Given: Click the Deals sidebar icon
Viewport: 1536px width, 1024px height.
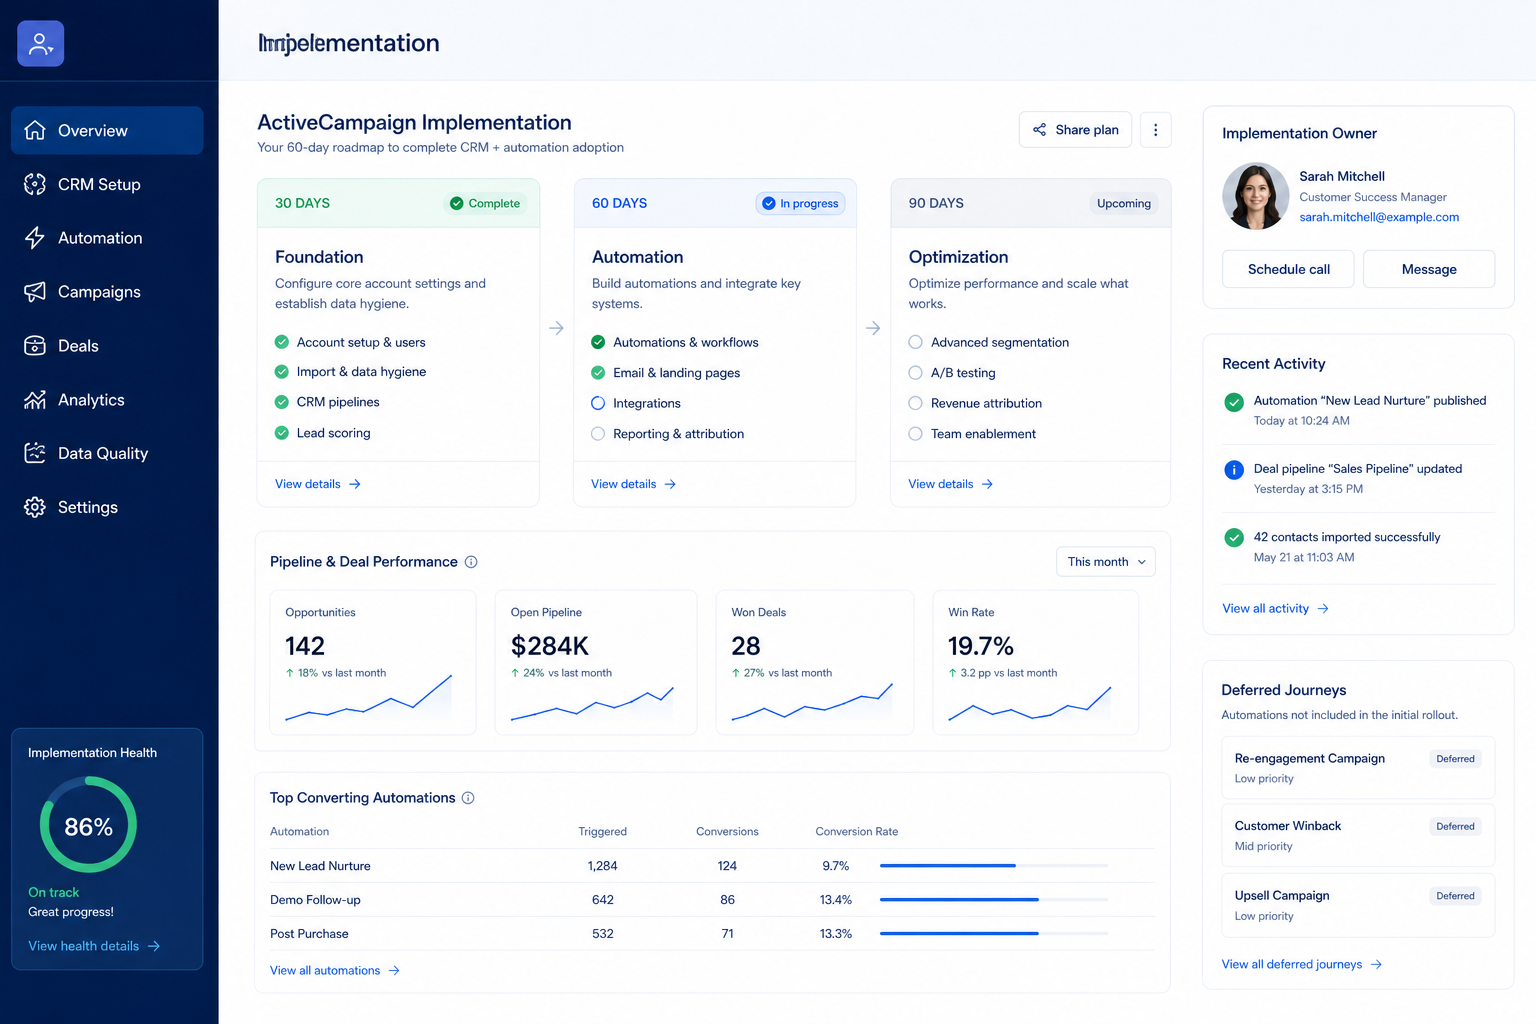Looking at the screenshot, I should click(x=35, y=346).
